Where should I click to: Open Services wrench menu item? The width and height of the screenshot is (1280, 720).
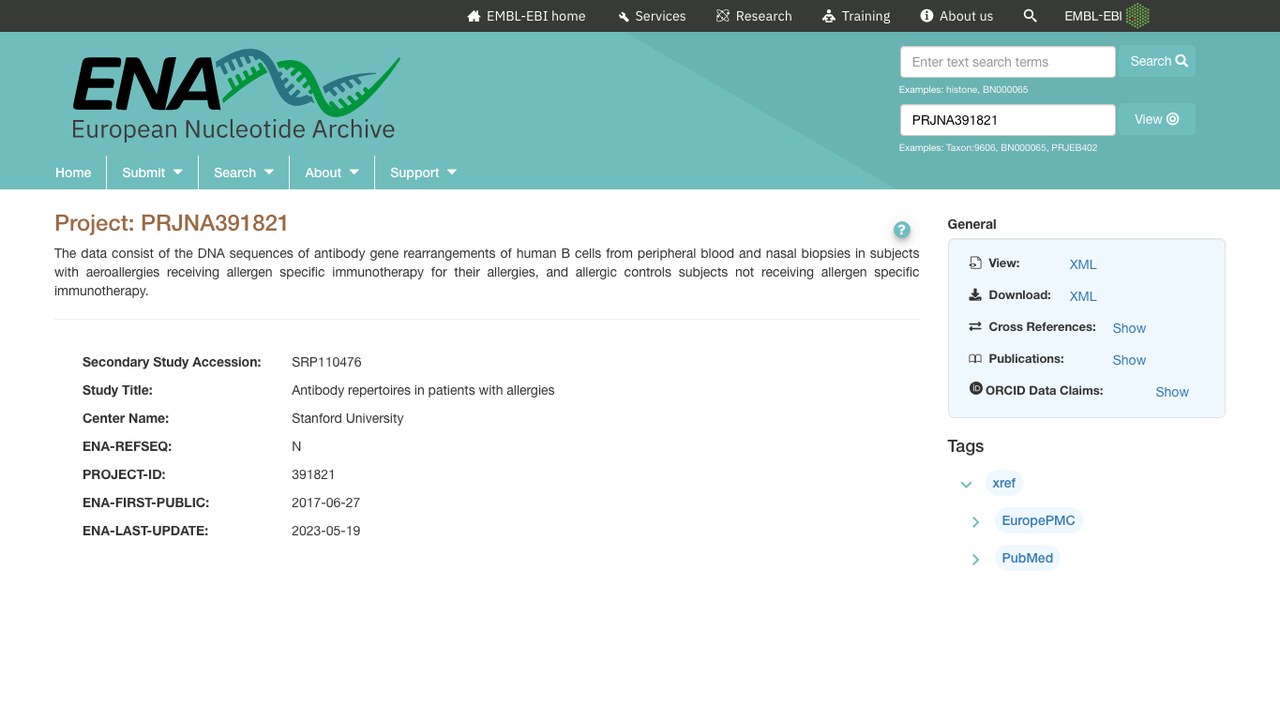[651, 16]
